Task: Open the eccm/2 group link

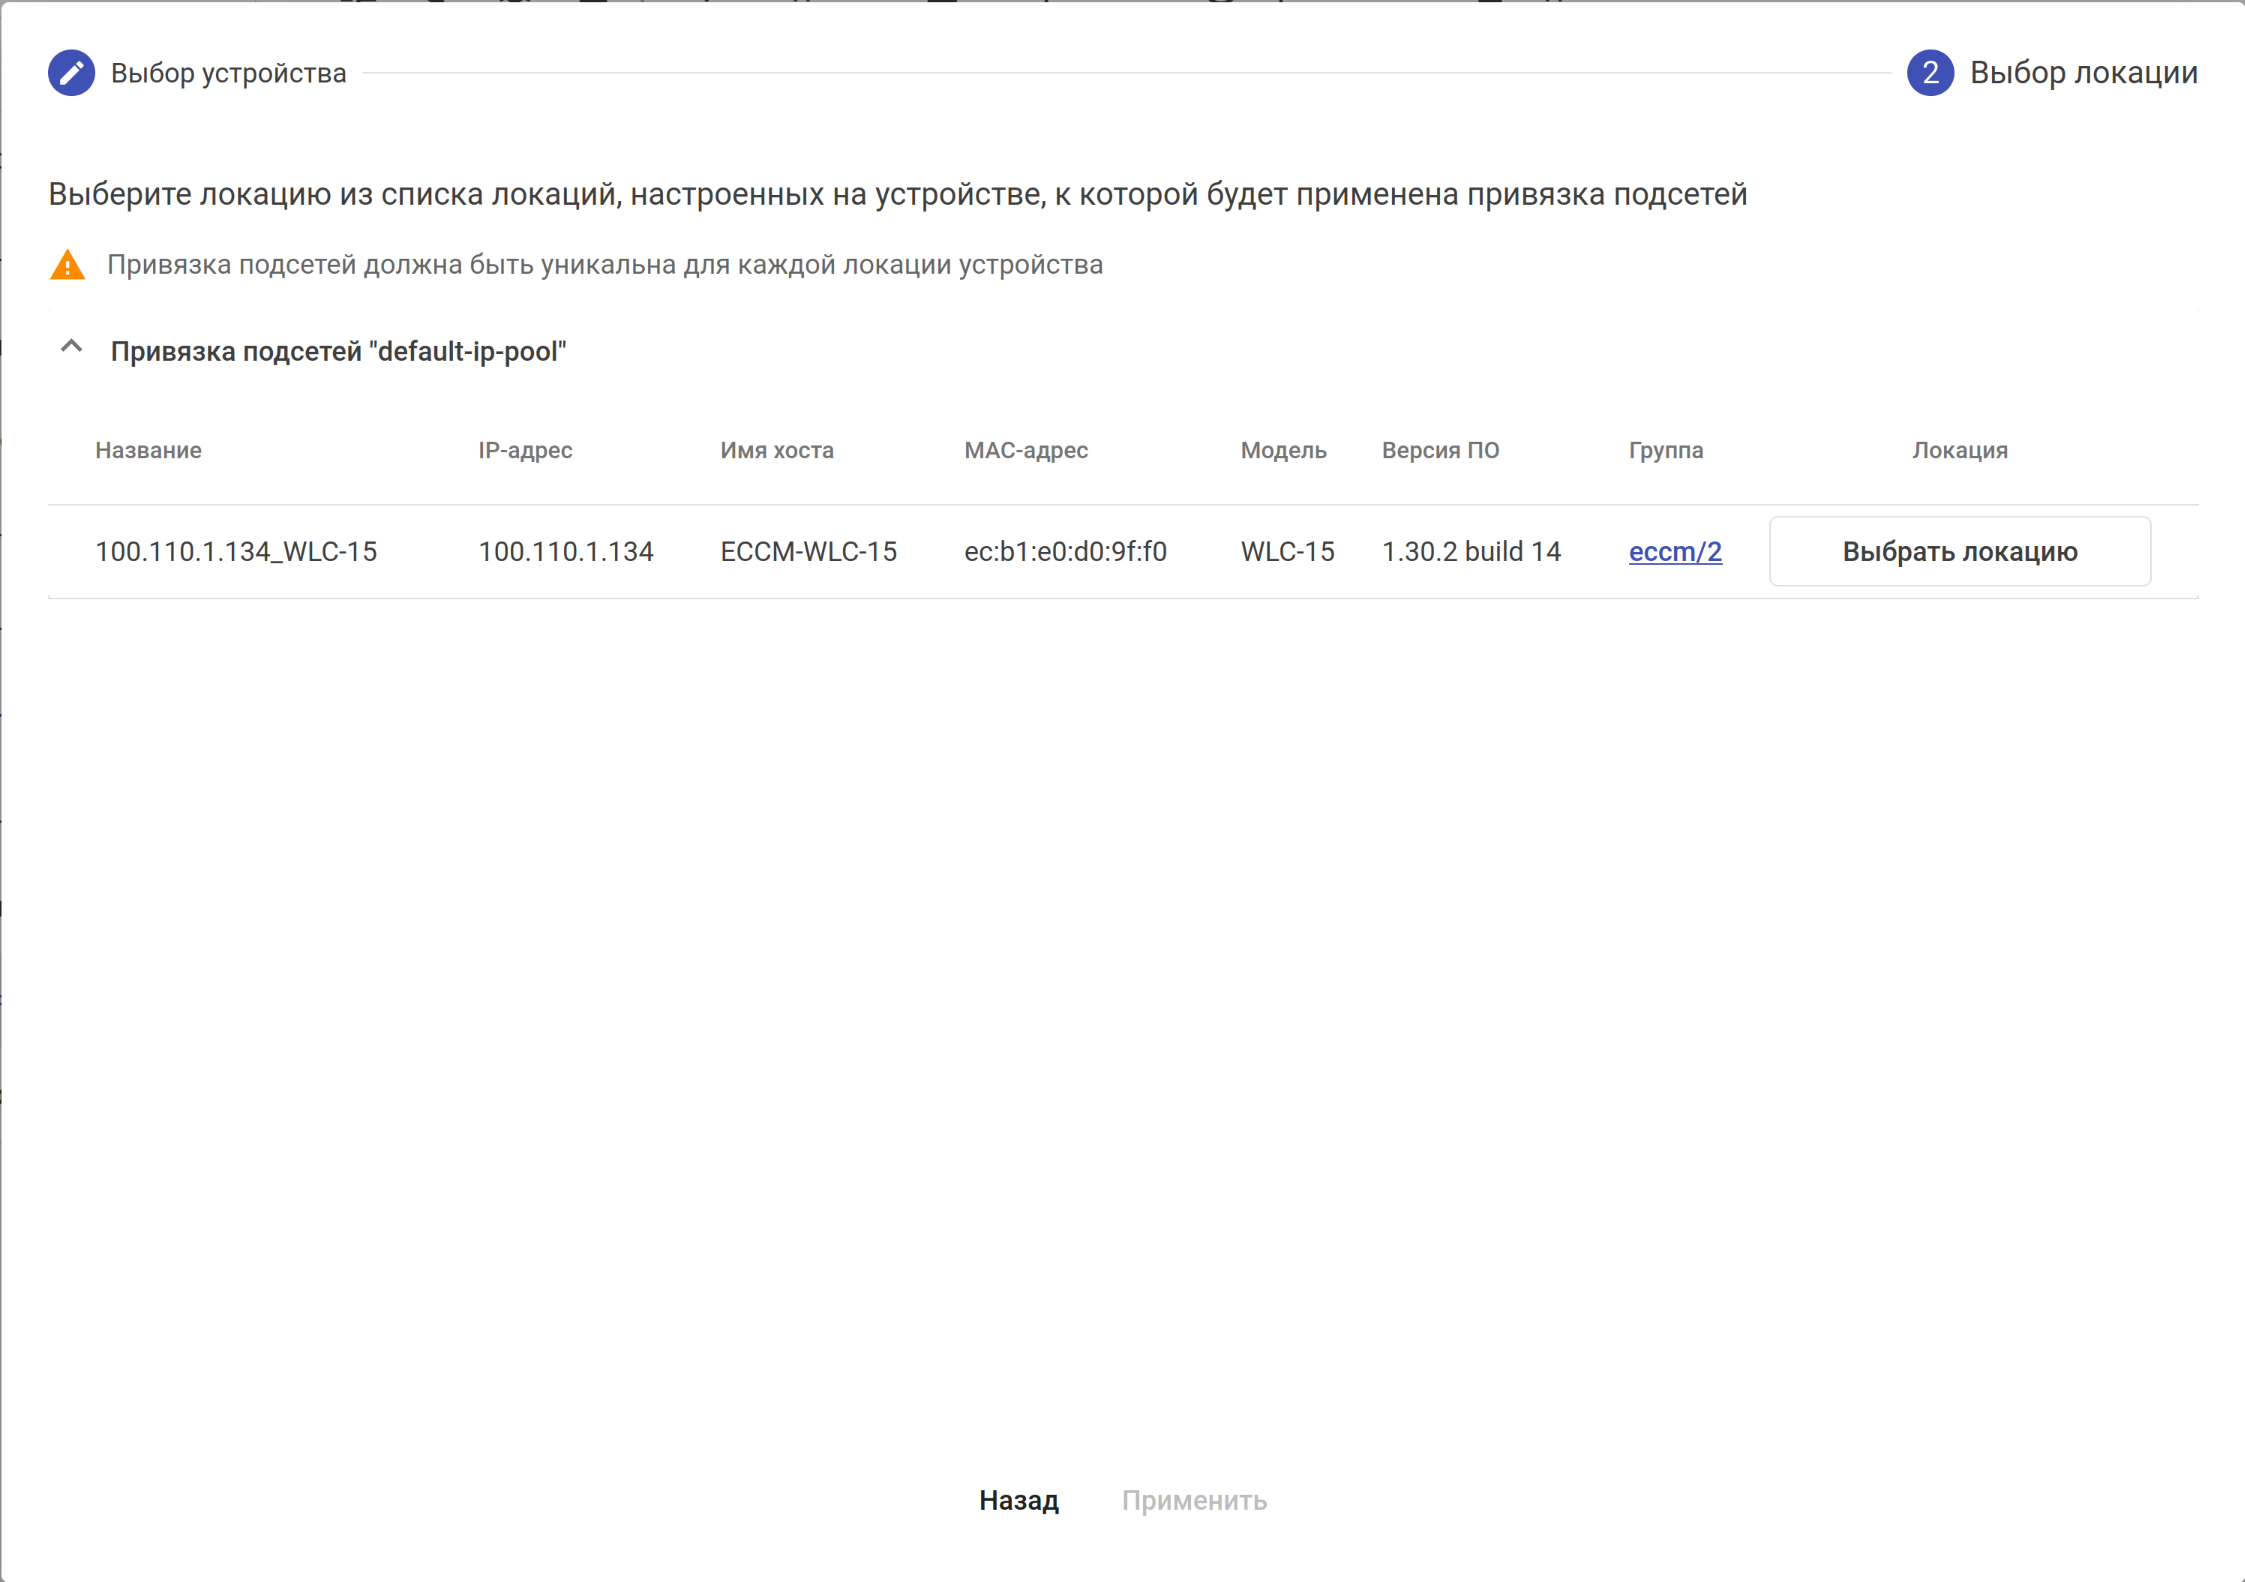Action: 1674,551
